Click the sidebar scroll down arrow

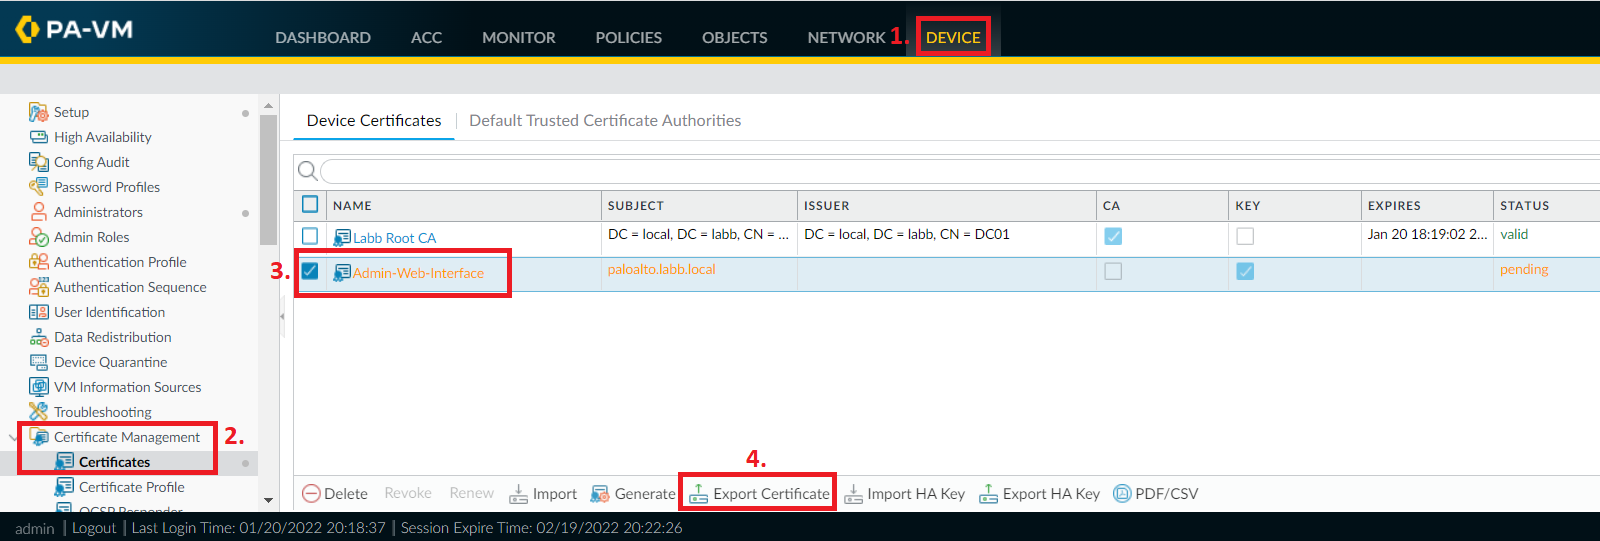click(x=268, y=500)
